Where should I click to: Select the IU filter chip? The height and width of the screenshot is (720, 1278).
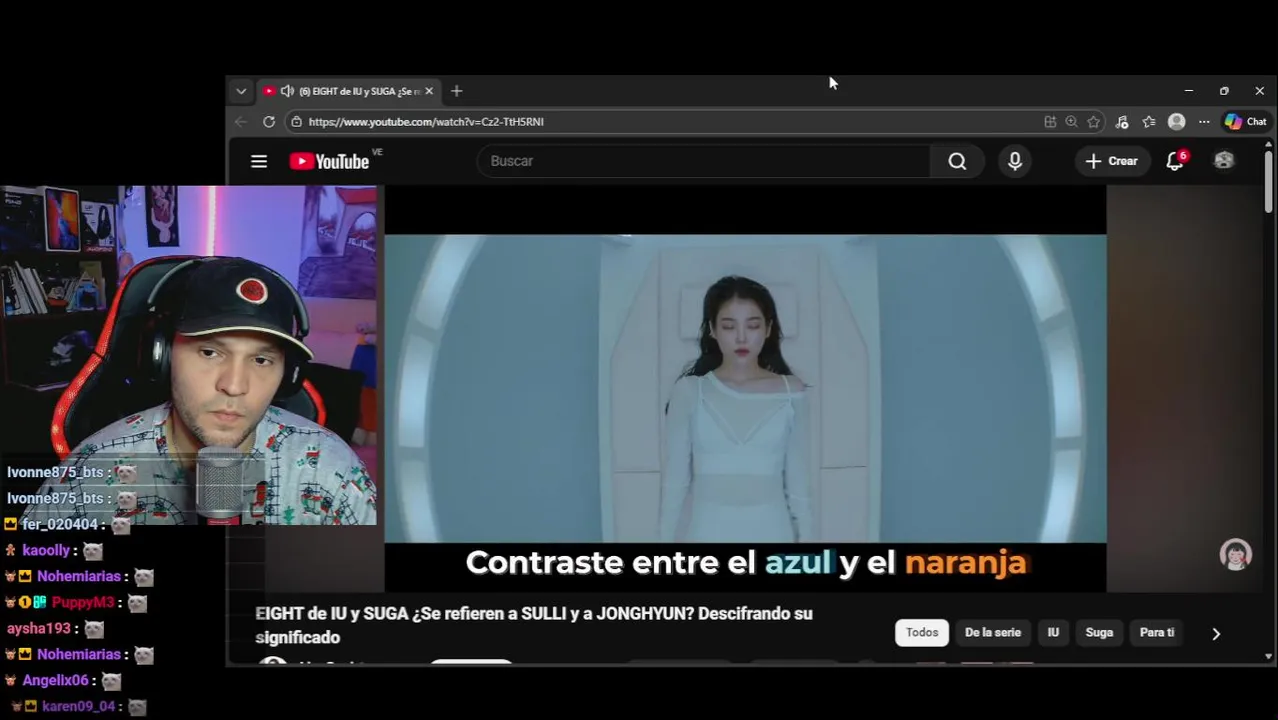click(1053, 633)
